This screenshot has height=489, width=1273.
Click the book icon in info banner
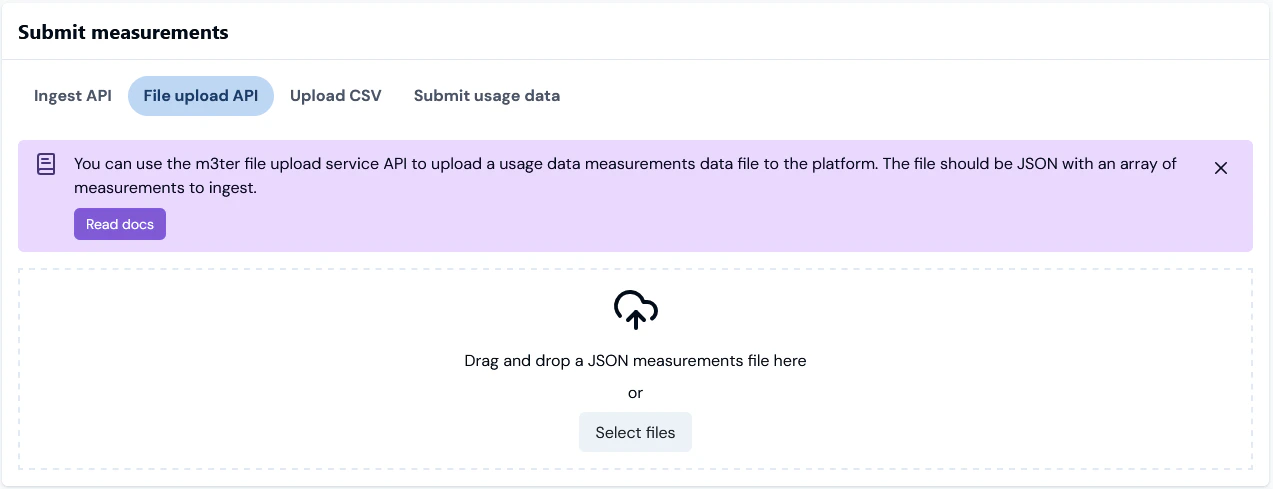click(x=46, y=164)
